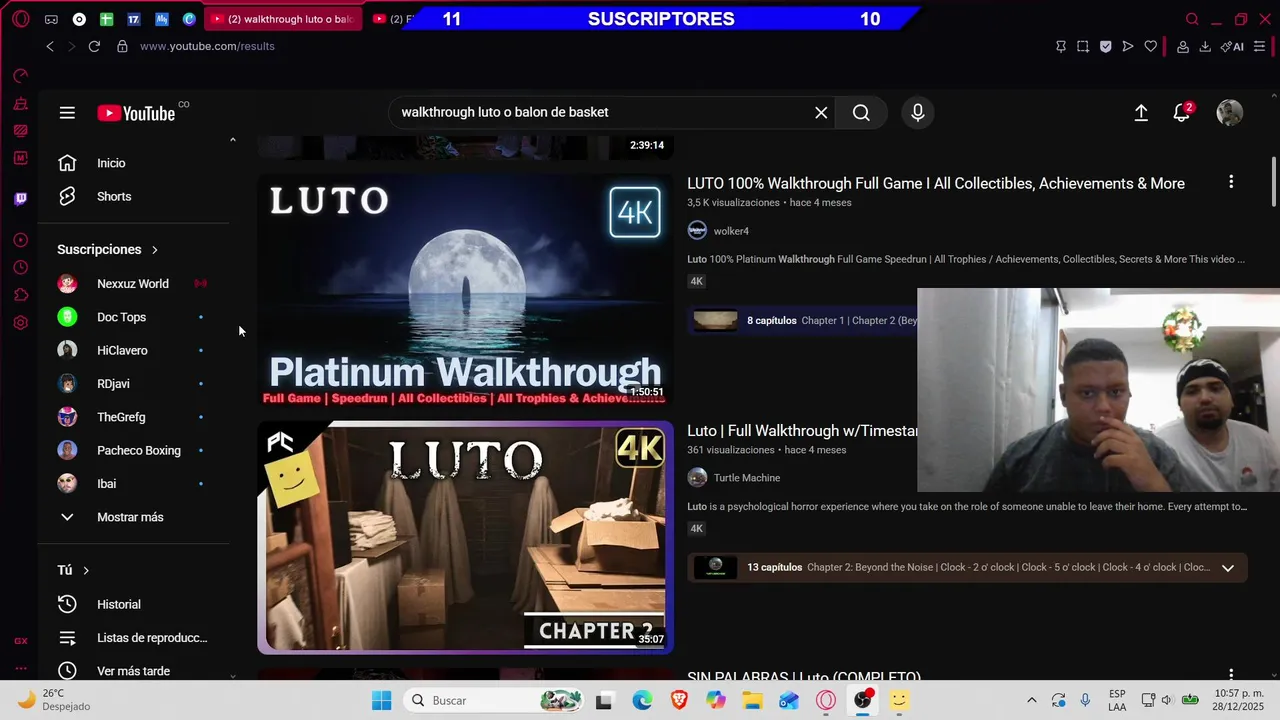The height and width of the screenshot is (720, 1280).
Task: Open the Opera main menu logo
Action: 21,19
